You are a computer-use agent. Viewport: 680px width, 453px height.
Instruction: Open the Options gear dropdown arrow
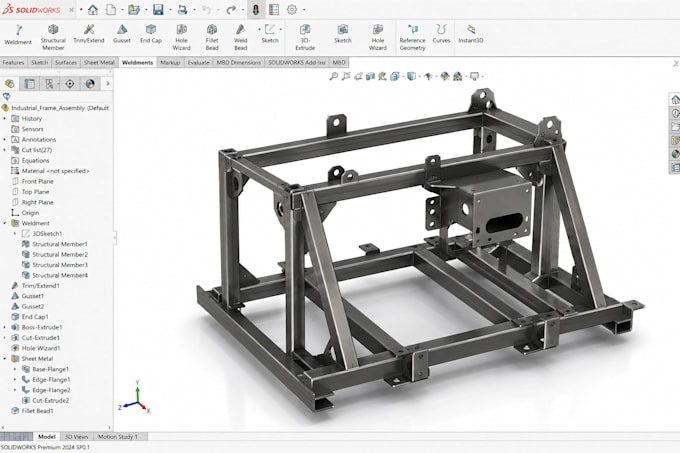(304, 9)
